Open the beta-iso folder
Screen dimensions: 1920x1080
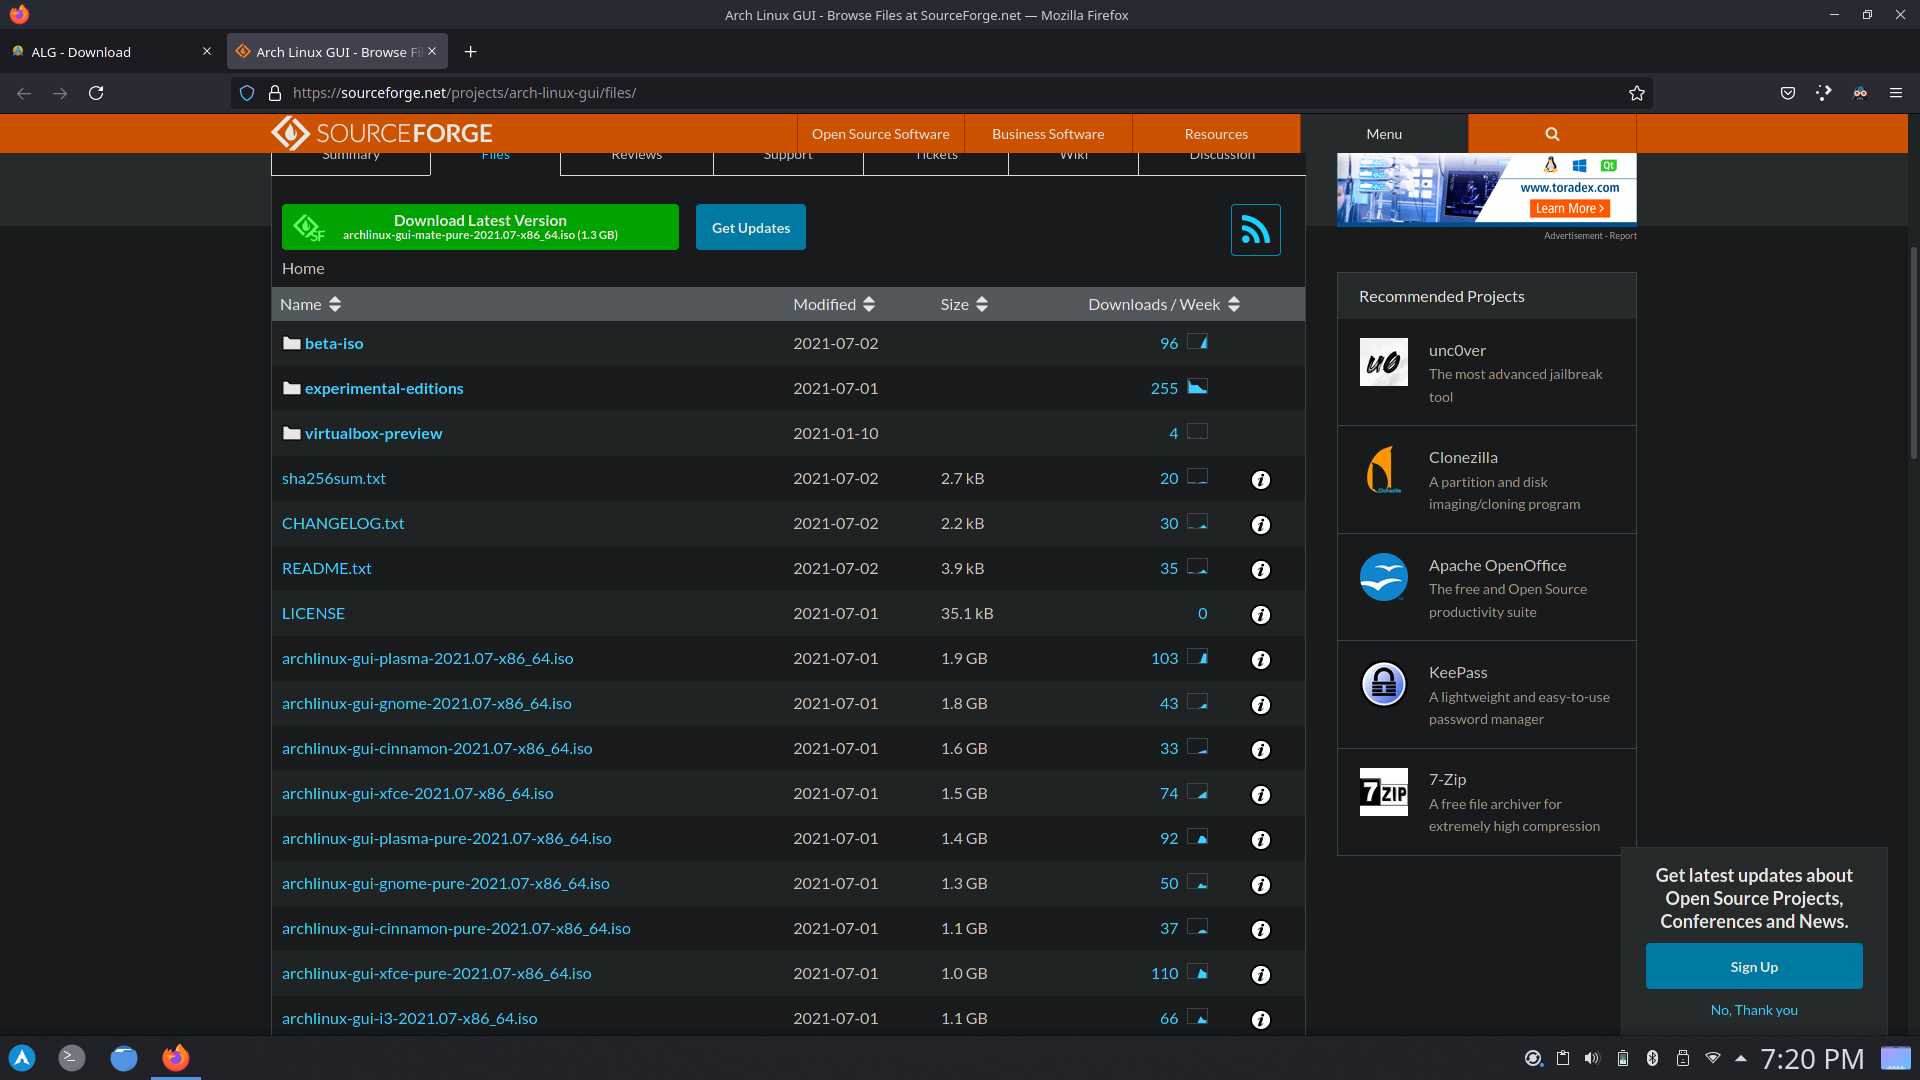[334, 343]
